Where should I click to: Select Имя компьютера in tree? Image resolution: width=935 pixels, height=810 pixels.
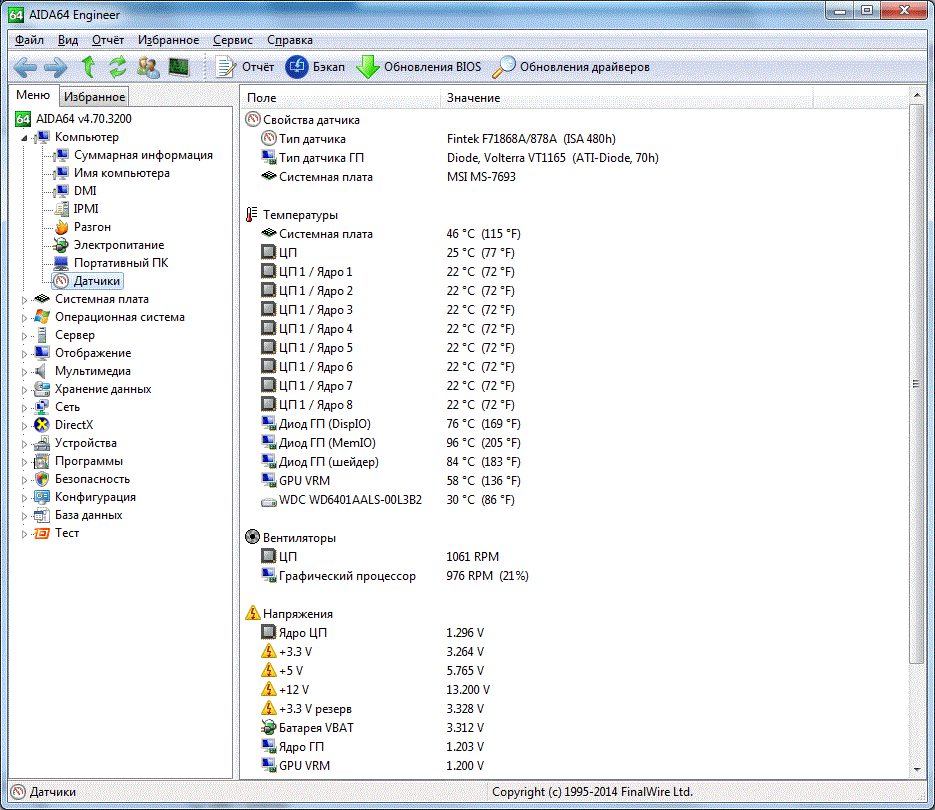coord(122,173)
